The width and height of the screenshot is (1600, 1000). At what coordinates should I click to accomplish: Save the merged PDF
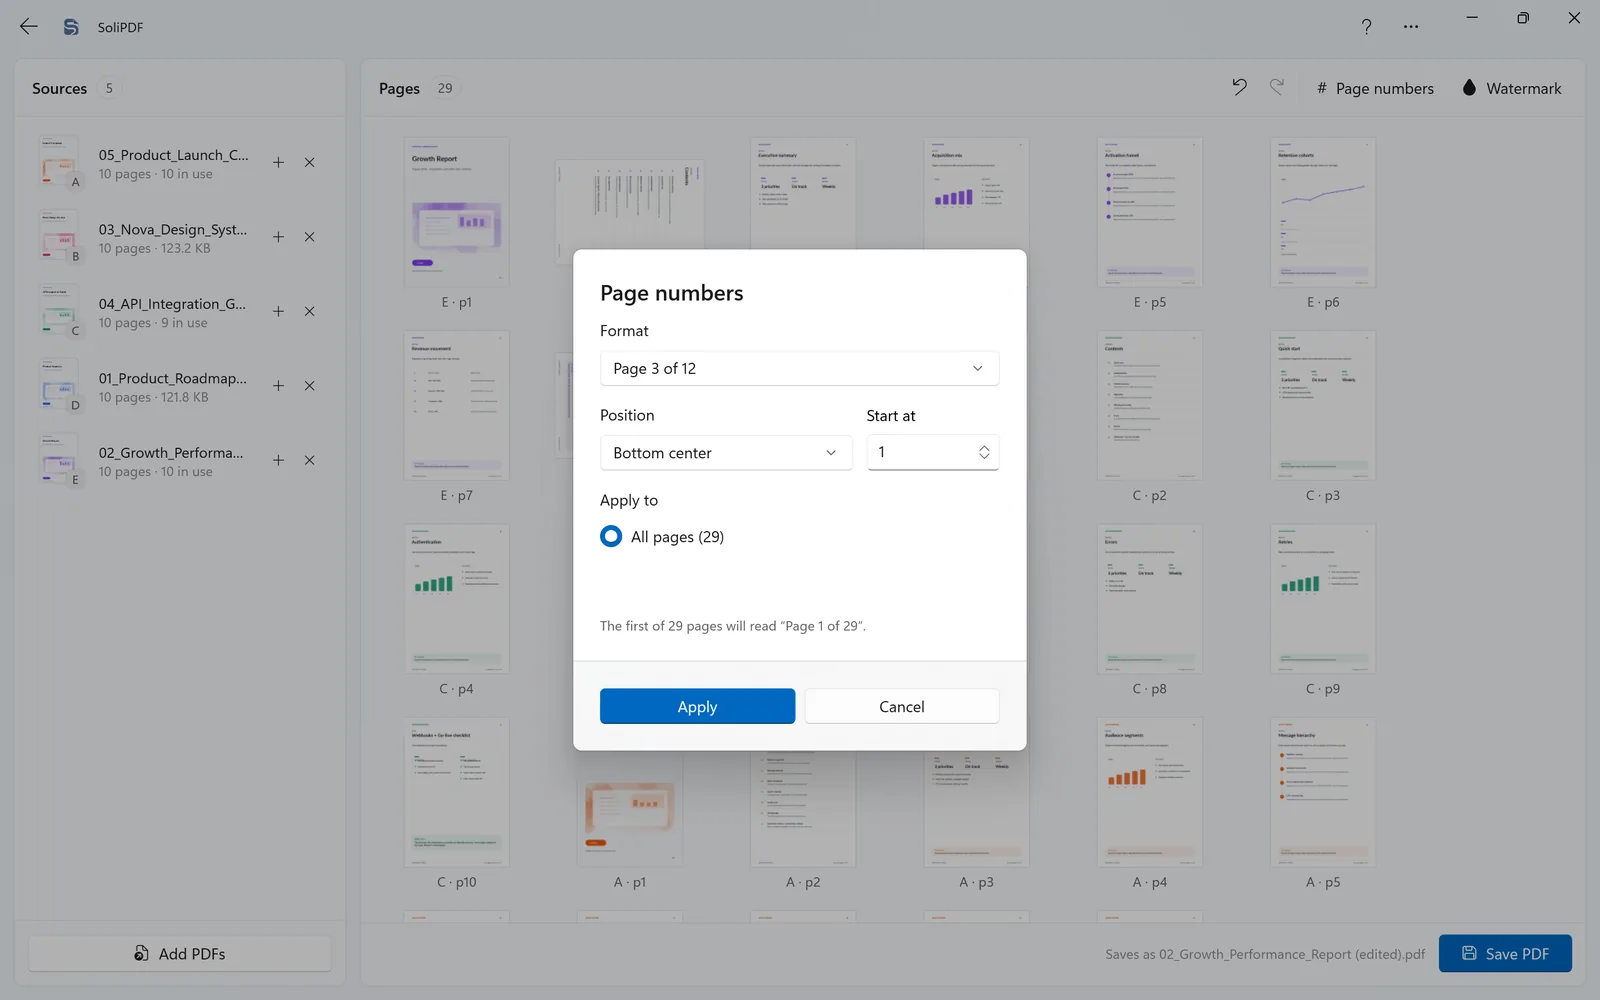pos(1505,953)
